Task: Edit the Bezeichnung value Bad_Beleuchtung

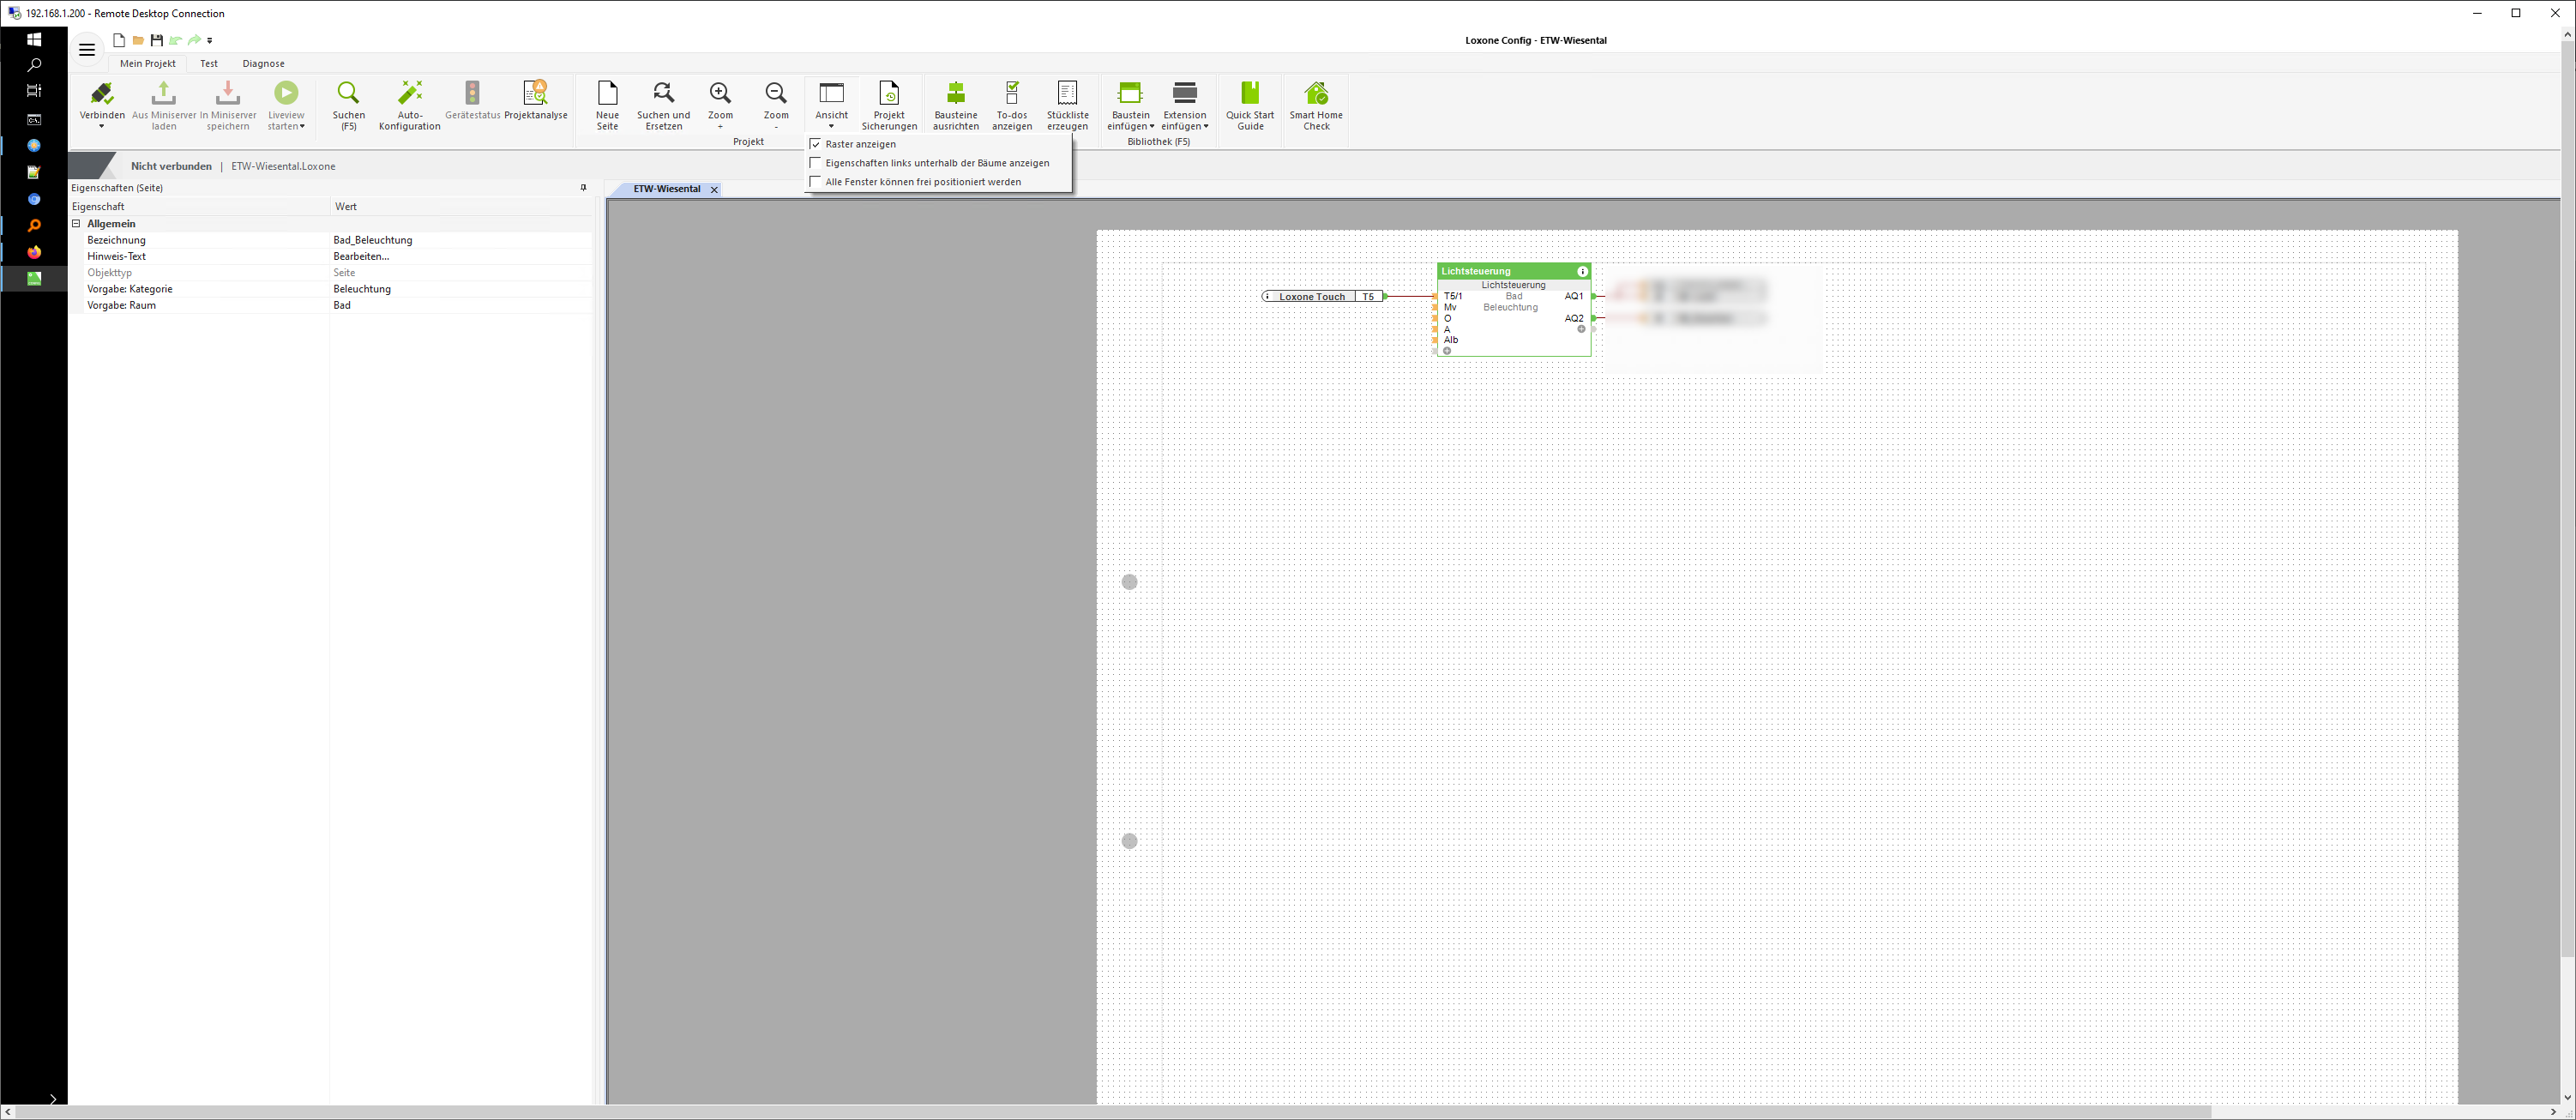Action: coord(373,240)
